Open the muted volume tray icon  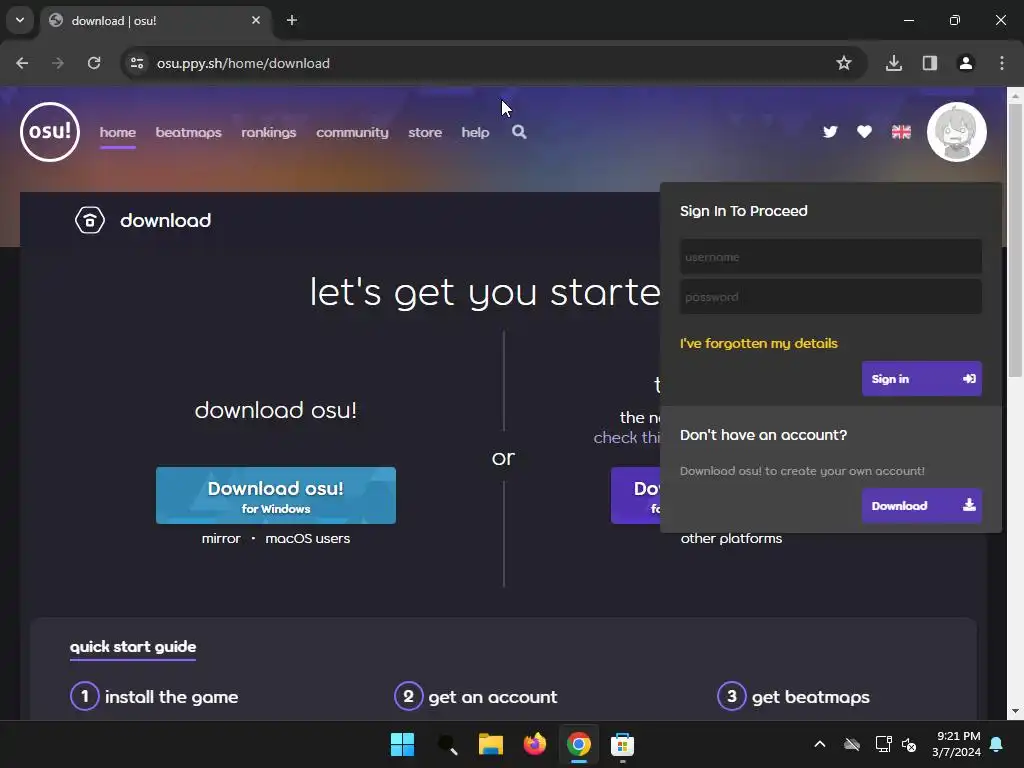909,744
